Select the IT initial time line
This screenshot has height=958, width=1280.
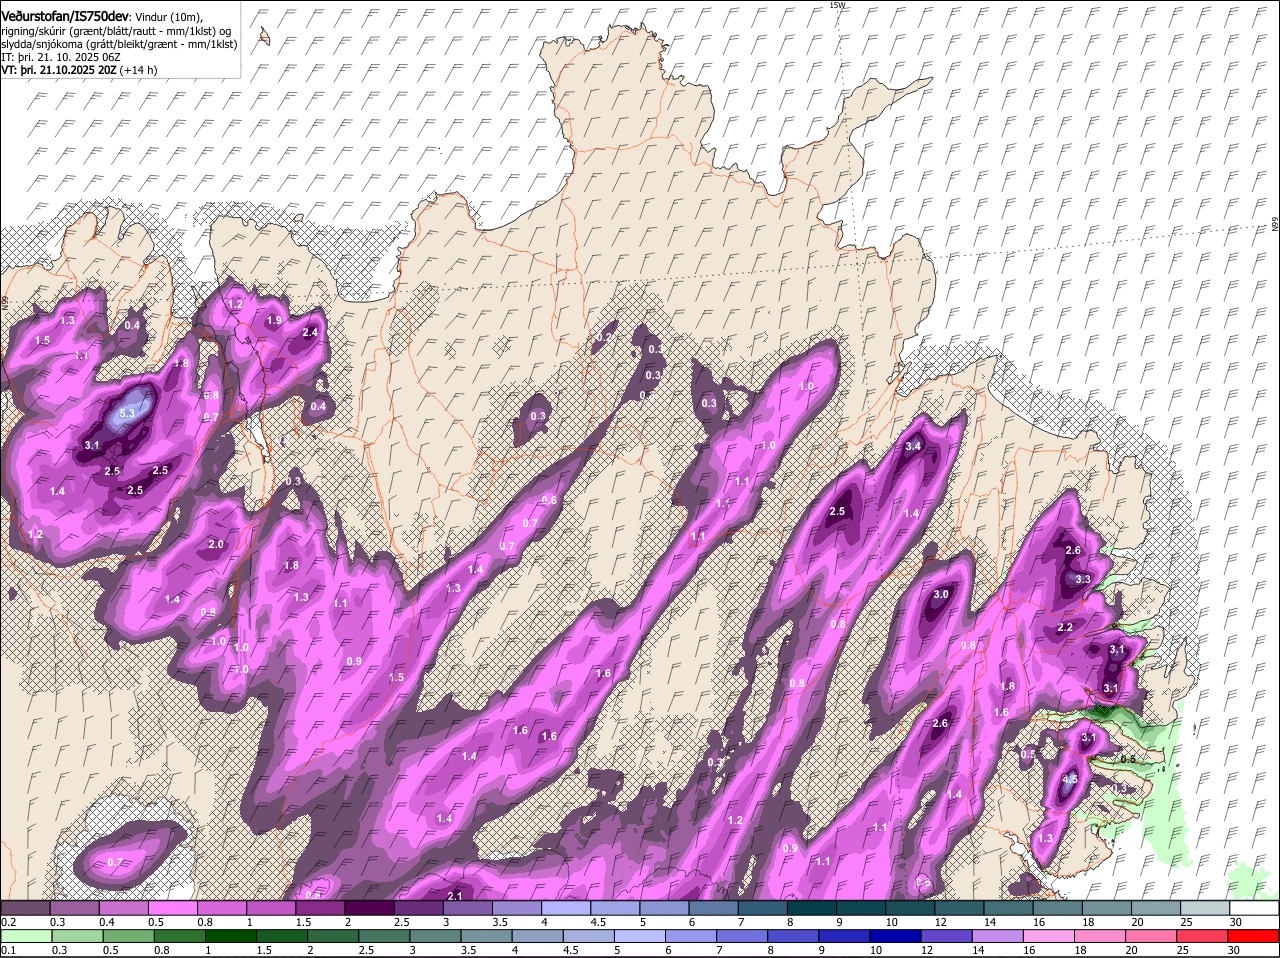click(60, 57)
